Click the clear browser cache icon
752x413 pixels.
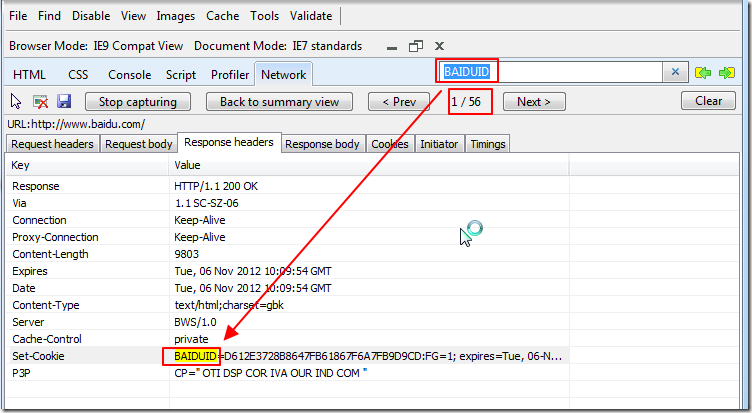pyautogui.click(x=40, y=102)
